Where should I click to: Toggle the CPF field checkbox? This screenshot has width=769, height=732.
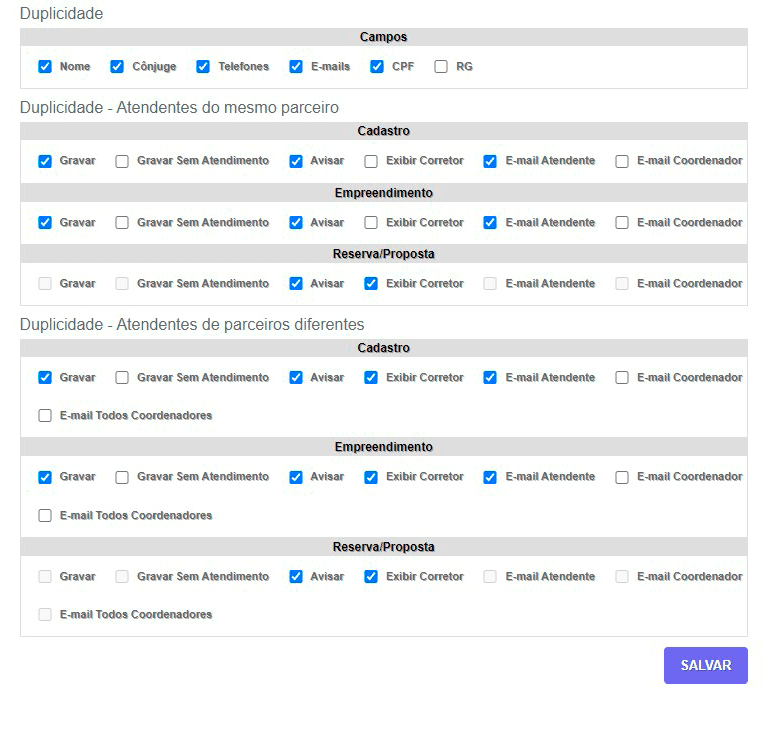pos(377,67)
